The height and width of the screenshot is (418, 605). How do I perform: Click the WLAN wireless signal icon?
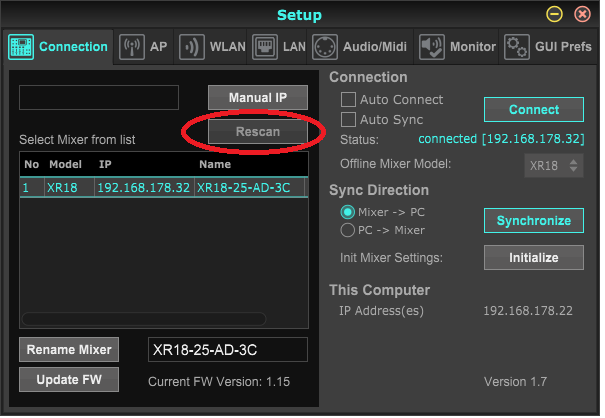point(190,47)
